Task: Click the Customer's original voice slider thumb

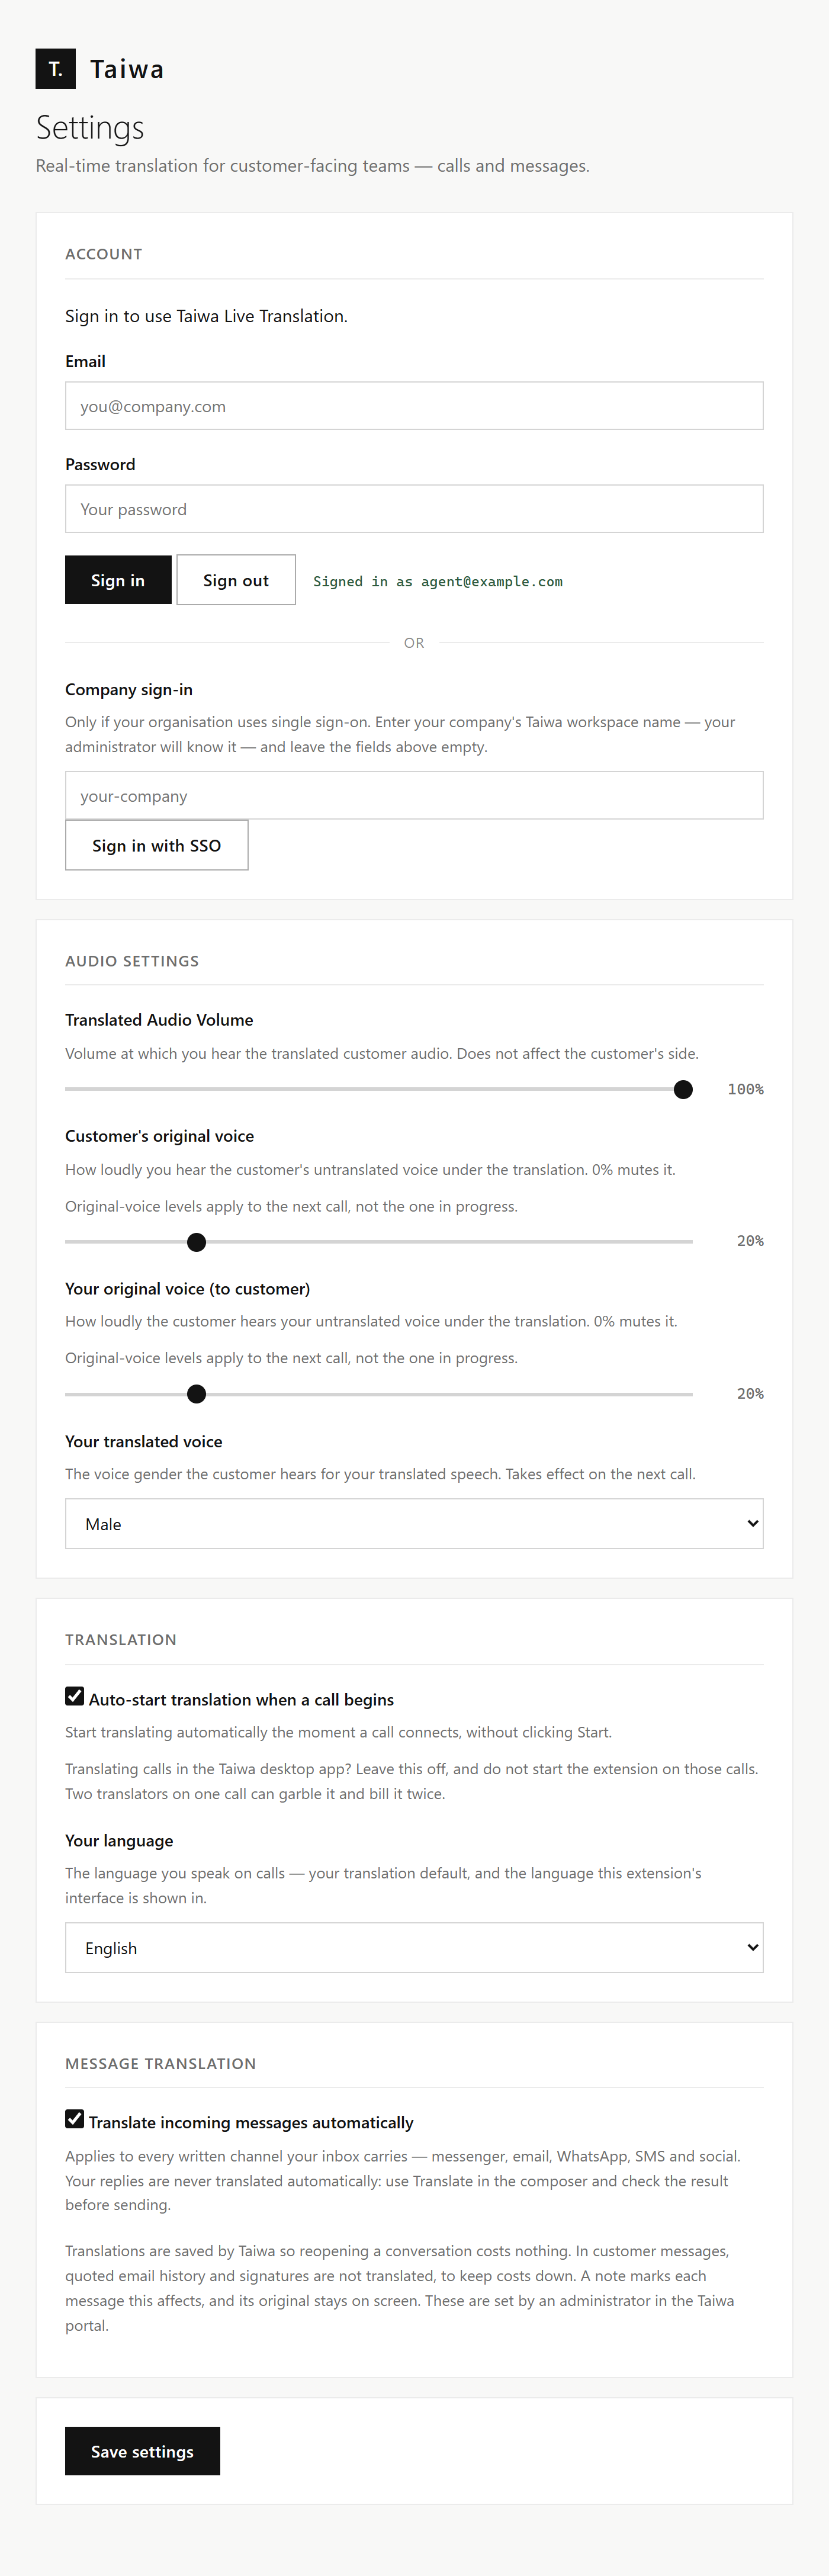Action: pos(197,1242)
